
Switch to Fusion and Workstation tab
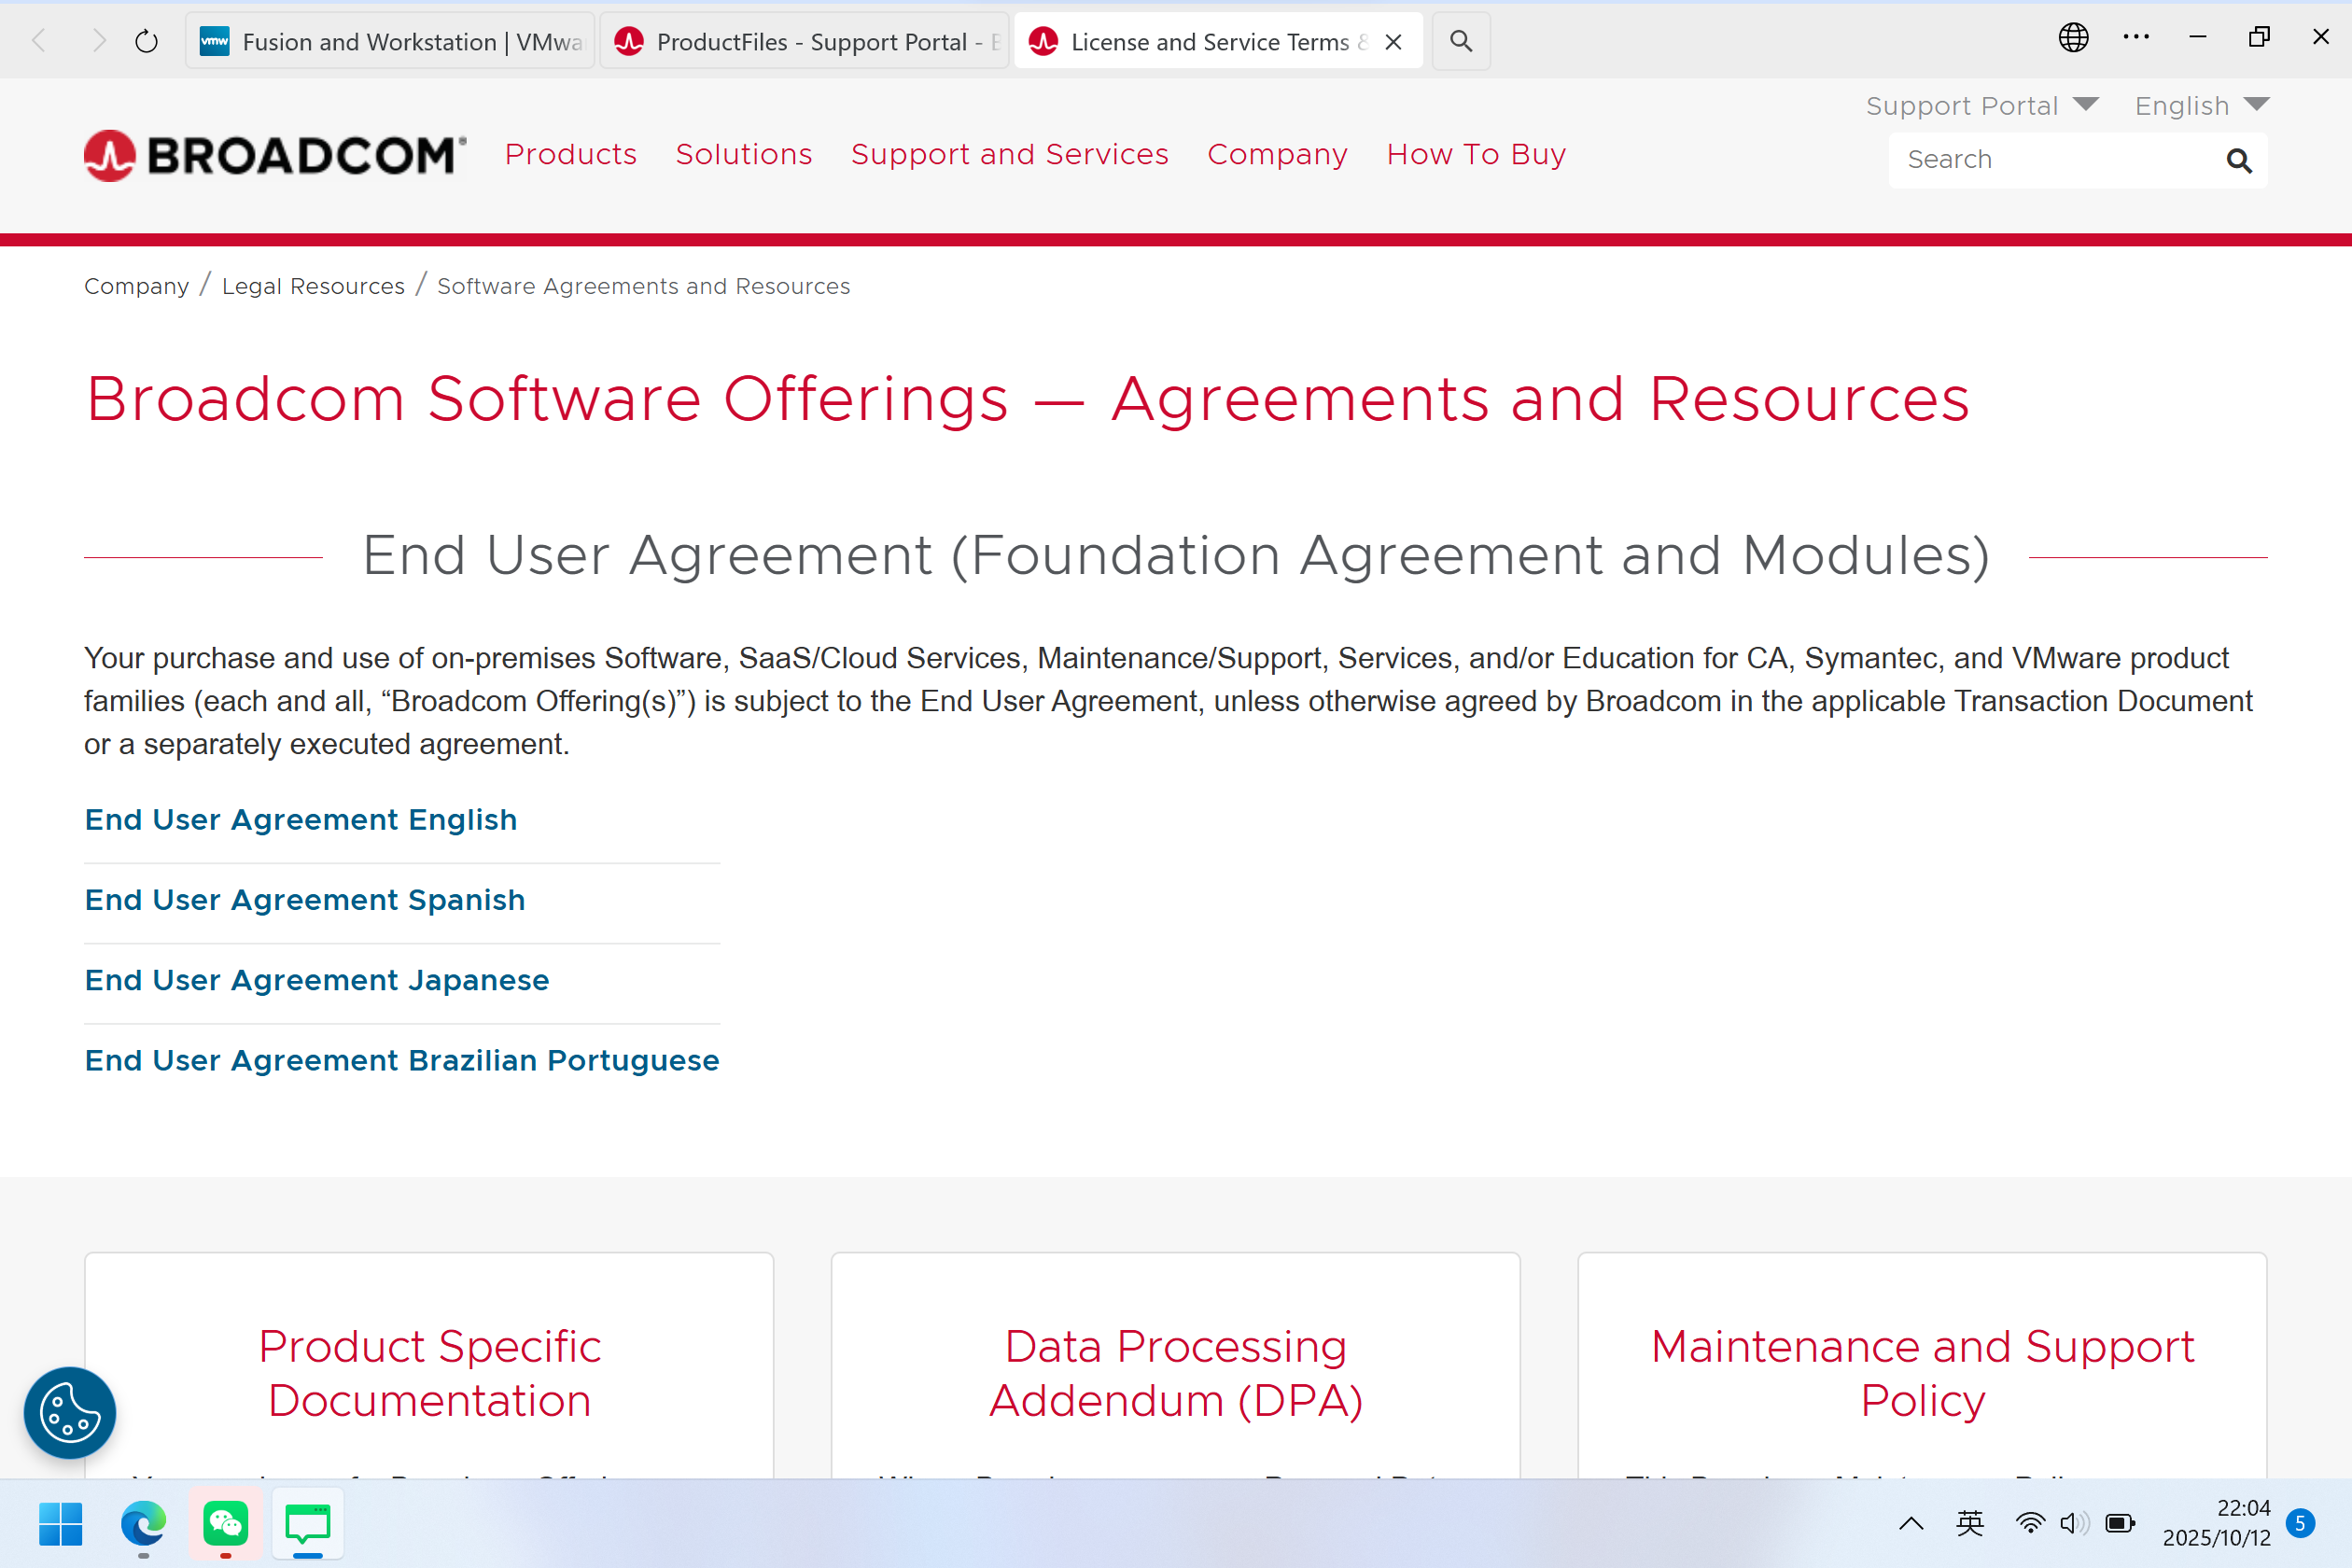pyautogui.click(x=390, y=42)
